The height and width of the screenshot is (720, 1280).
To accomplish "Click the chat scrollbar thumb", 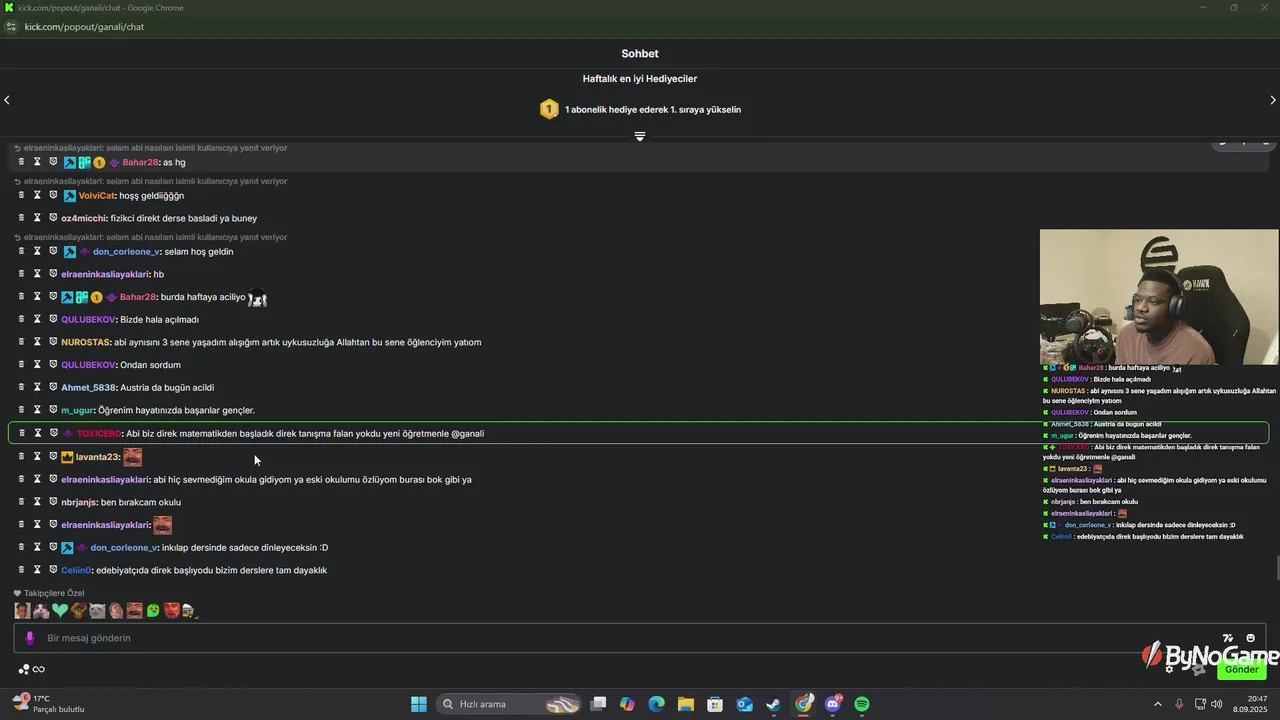I will point(1276,568).
